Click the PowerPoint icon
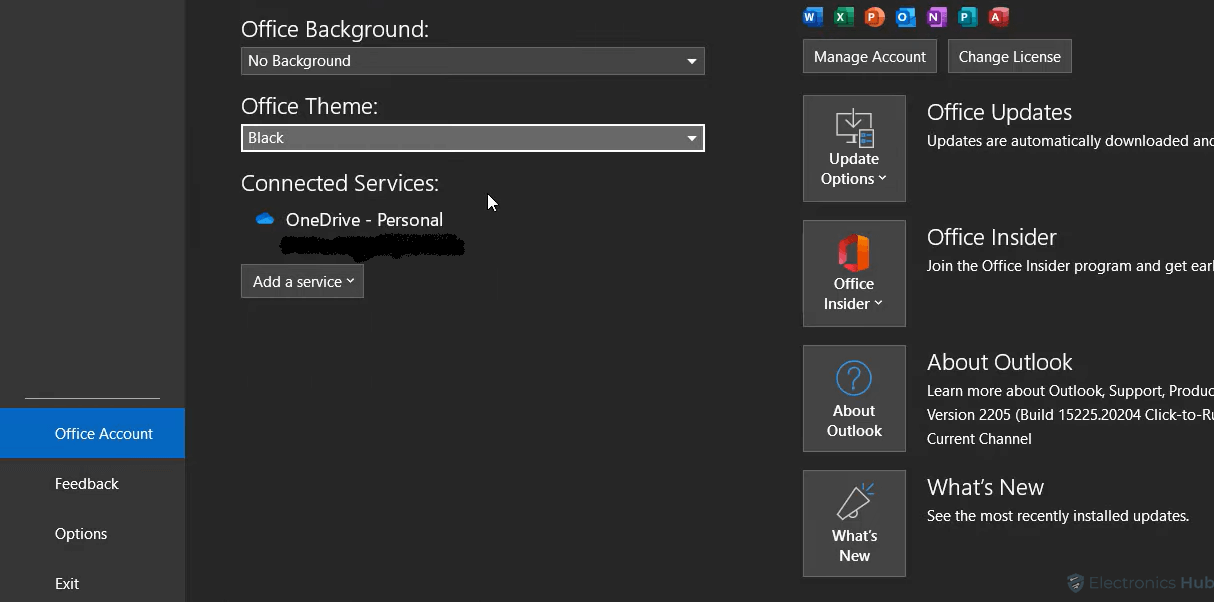The width and height of the screenshot is (1214, 602). click(x=874, y=16)
